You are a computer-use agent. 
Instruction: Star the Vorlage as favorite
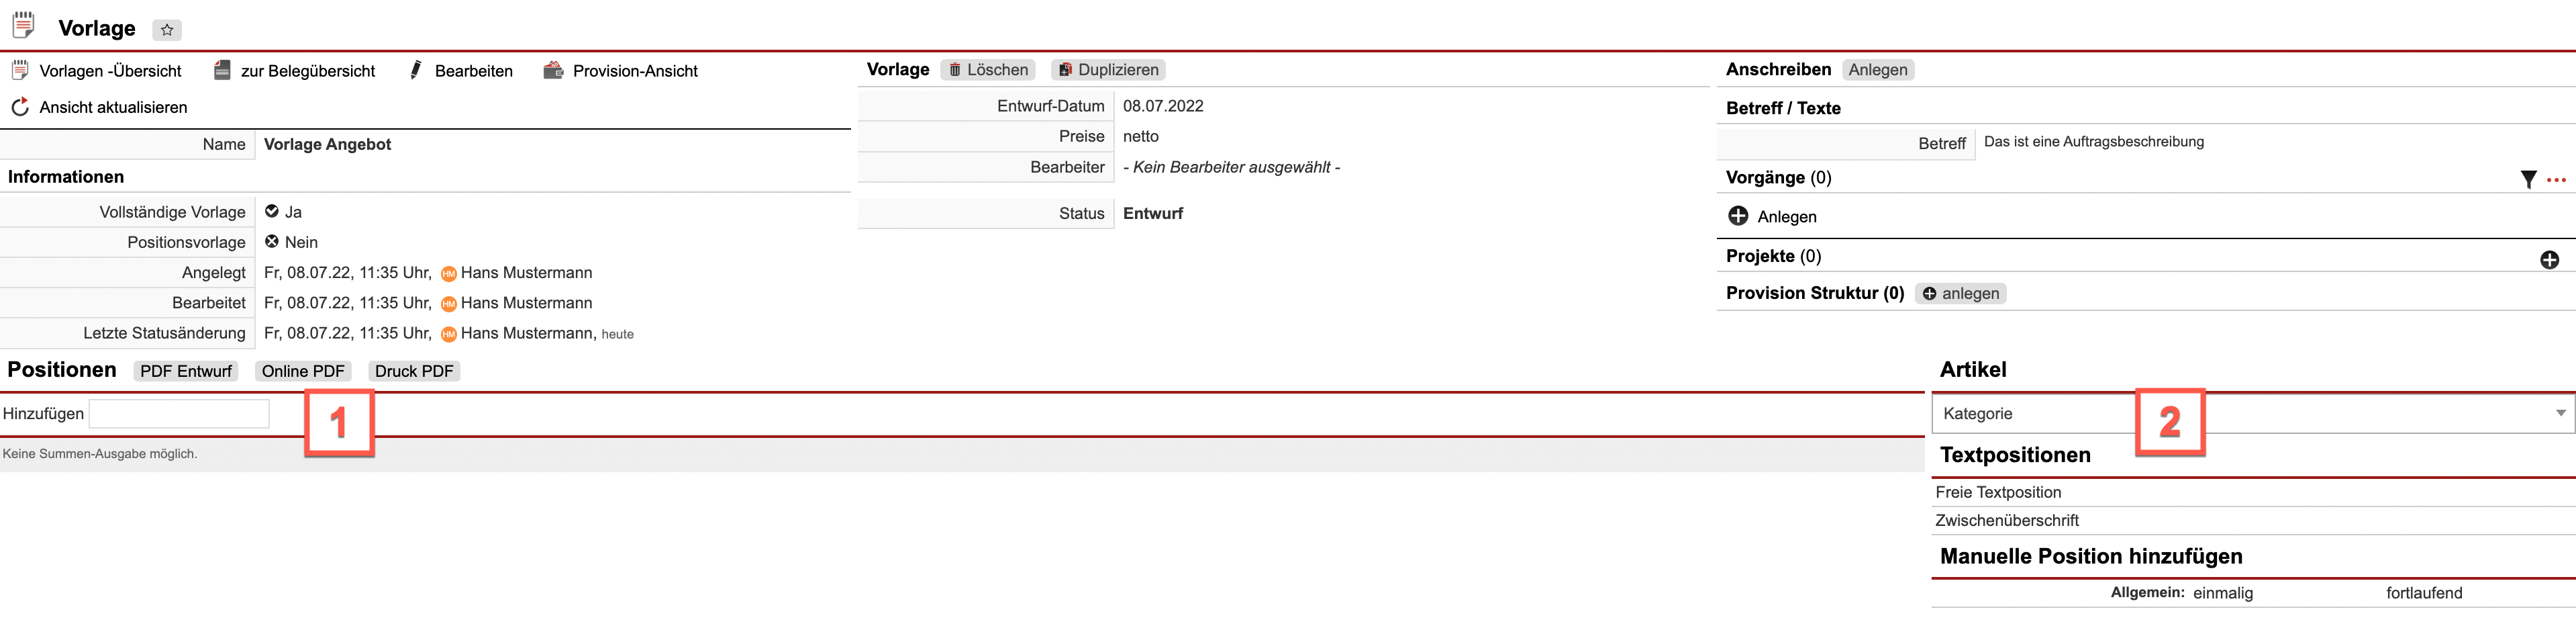[167, 30]
